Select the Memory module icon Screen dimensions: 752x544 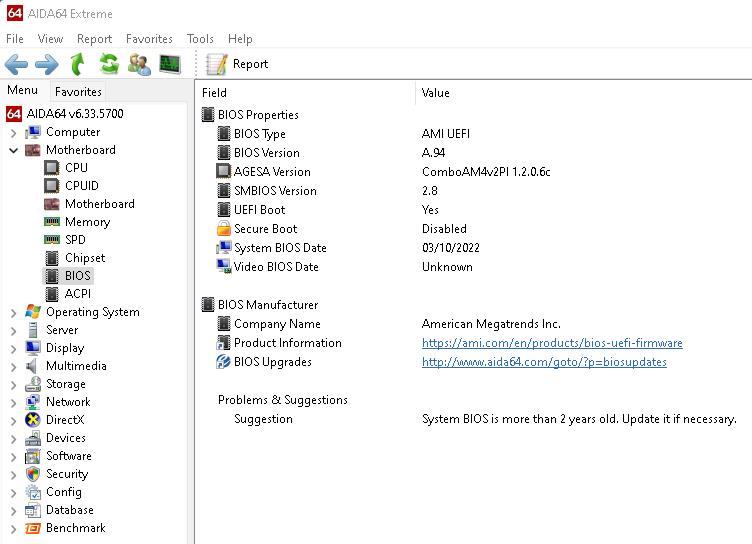click(52, 222)
